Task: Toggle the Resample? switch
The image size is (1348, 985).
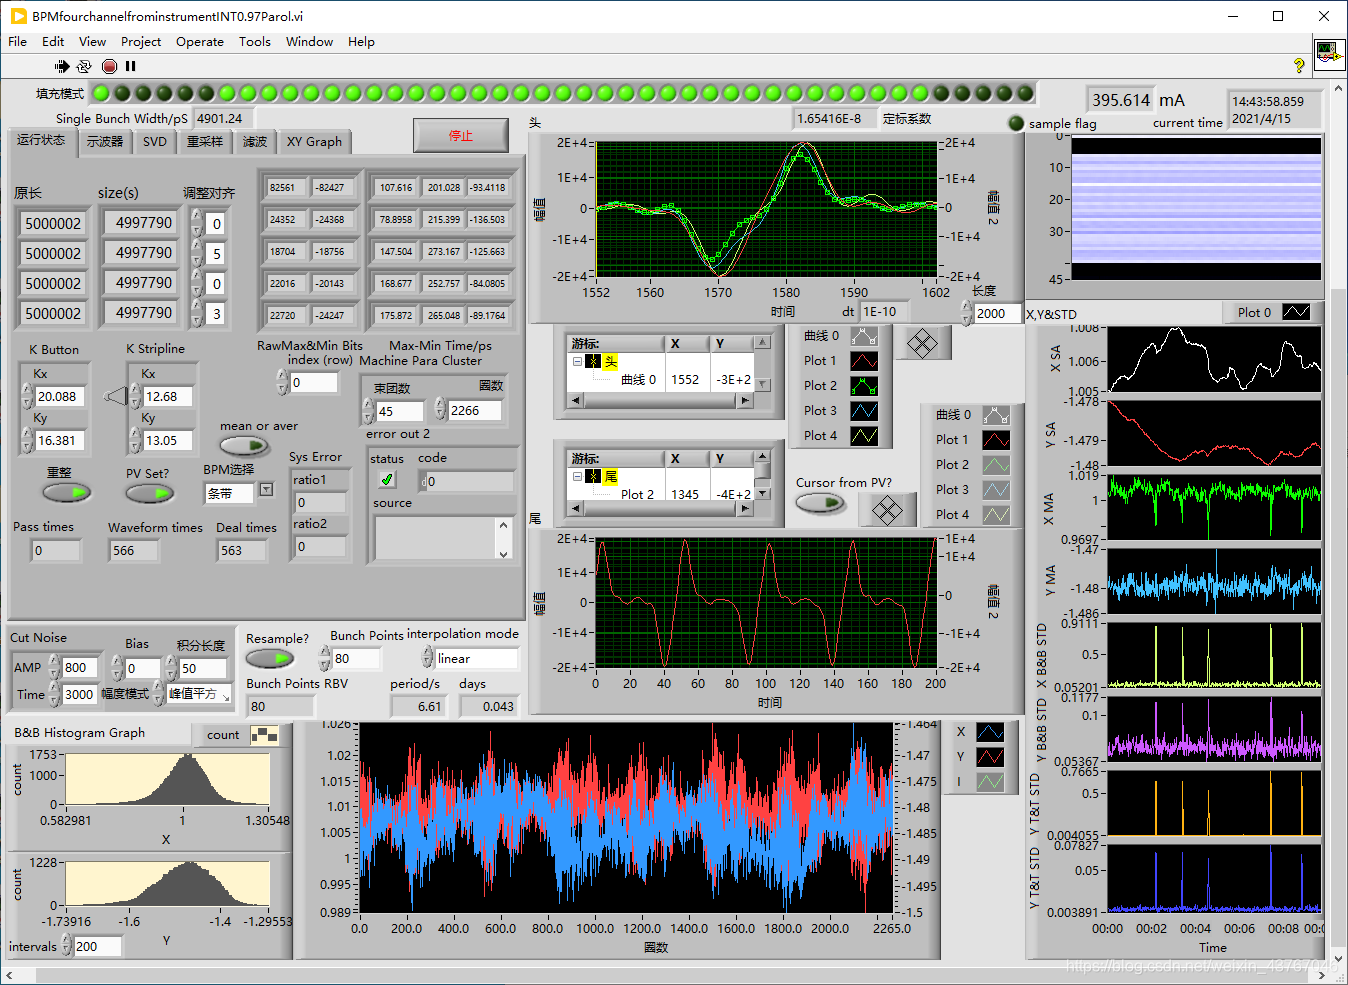Action: coord(269,658)
